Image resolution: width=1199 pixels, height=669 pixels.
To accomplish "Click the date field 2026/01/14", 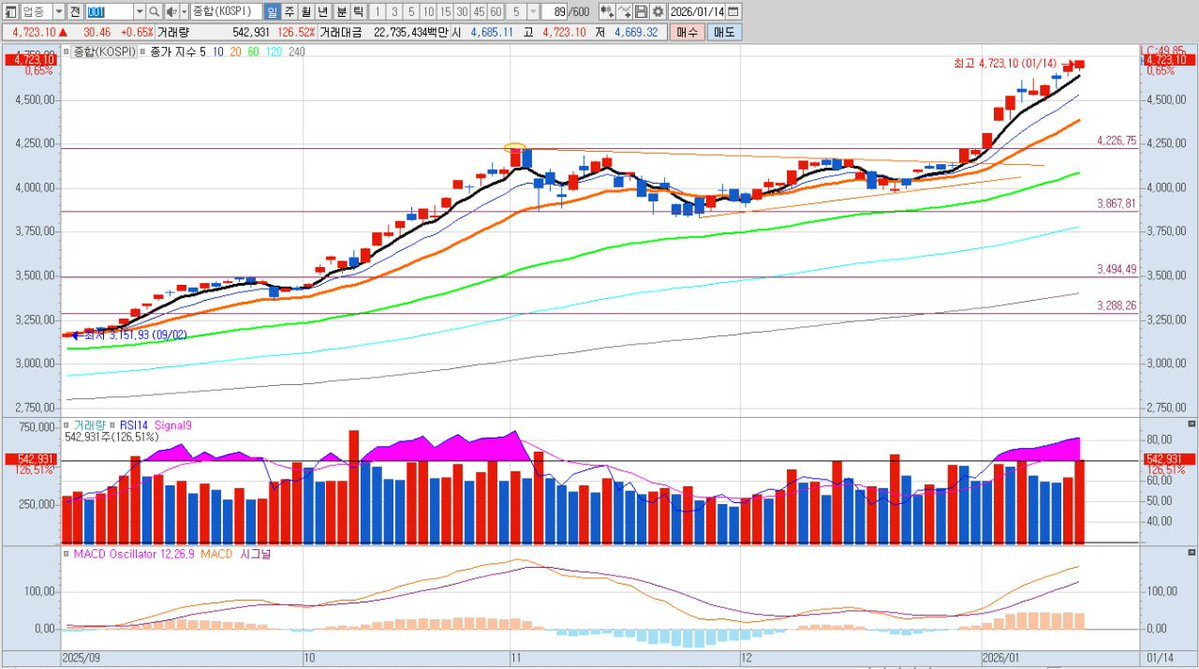I will [x=696, y=11].
